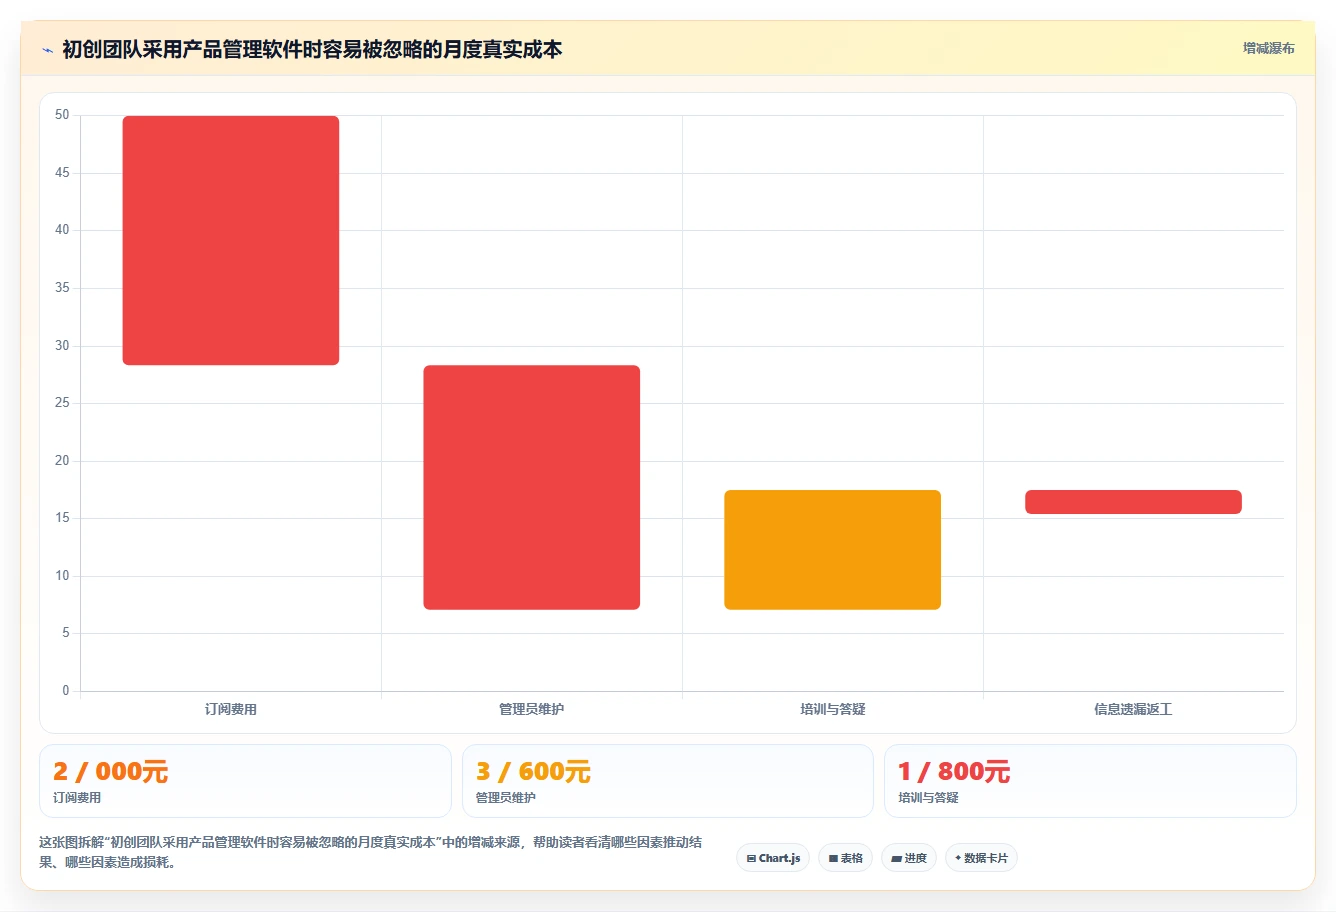This screenshot has width=1336, height=912.
Task: Select the red 管理员维护 bar
Action: pos(532,487)
